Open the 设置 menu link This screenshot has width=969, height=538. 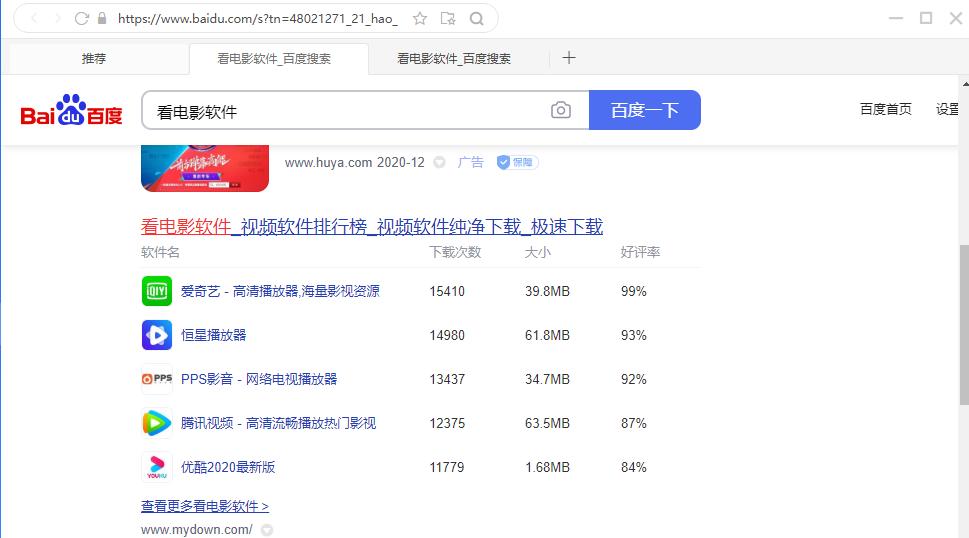[x=947, y=109]
